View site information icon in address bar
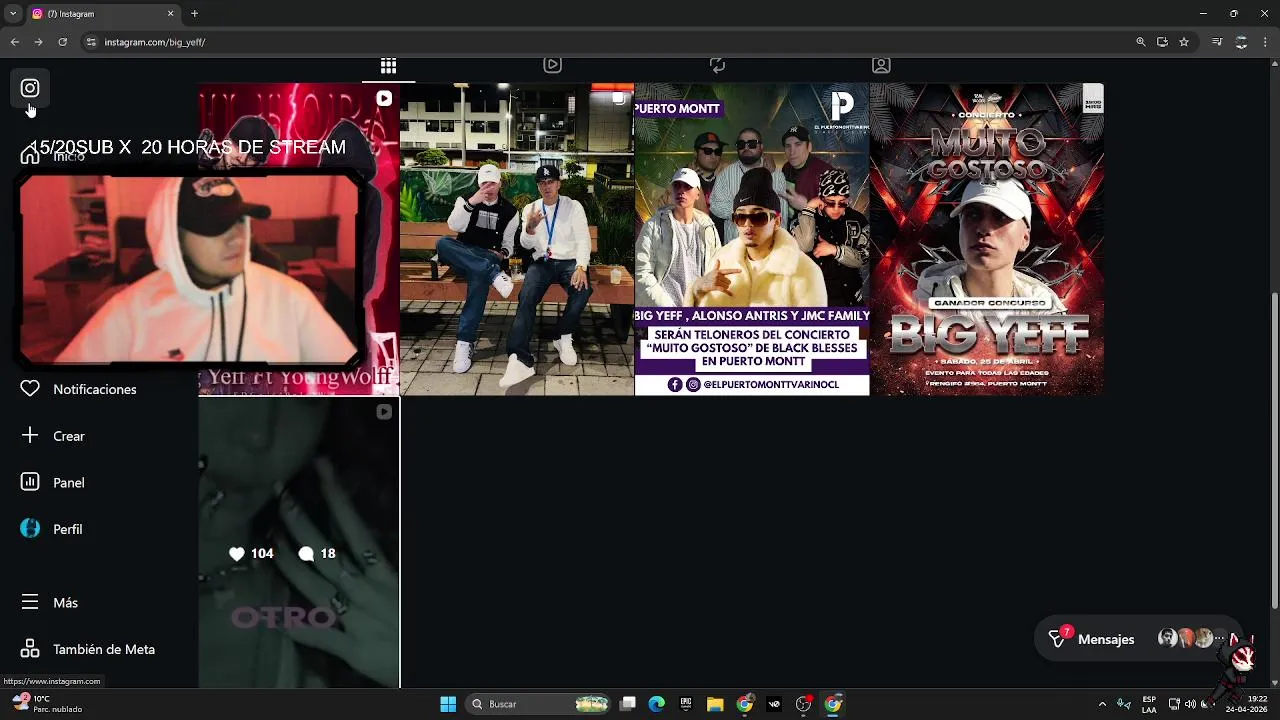Image resolution: width=1280 pixels, height=720 pixels. coord(91,42)
